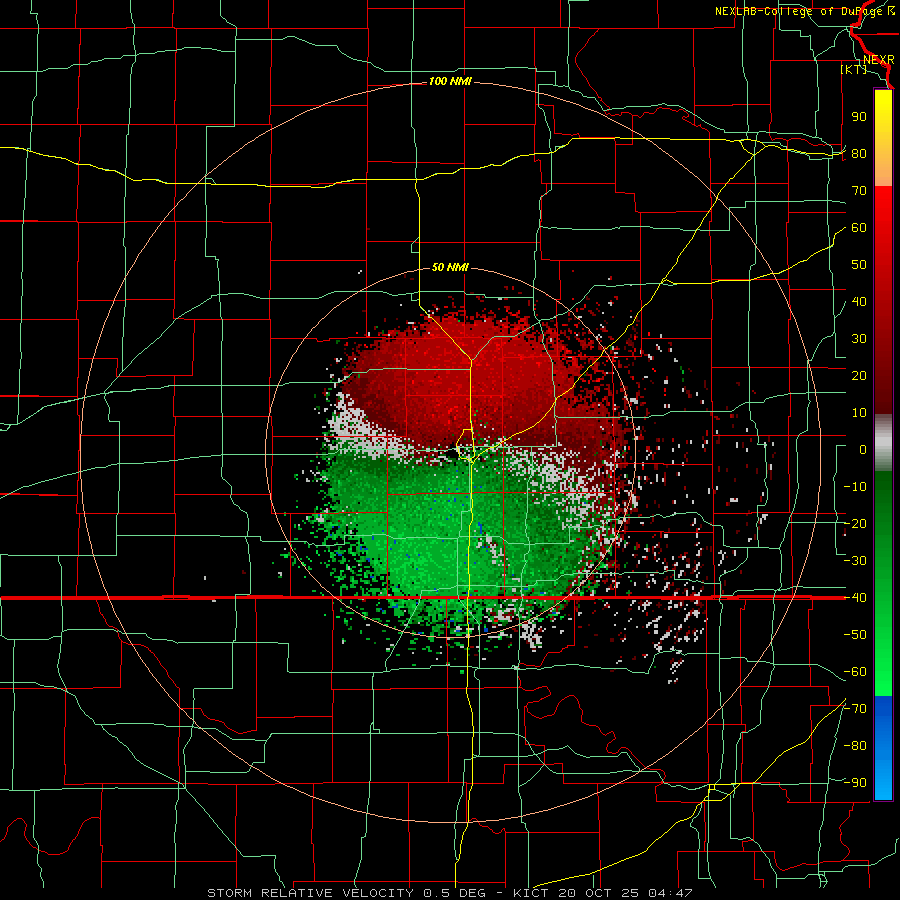Image resolution: width=900 pixels, height=900 pixels.
Task: Select the storm relative velocity caption text
Action: 449,893
